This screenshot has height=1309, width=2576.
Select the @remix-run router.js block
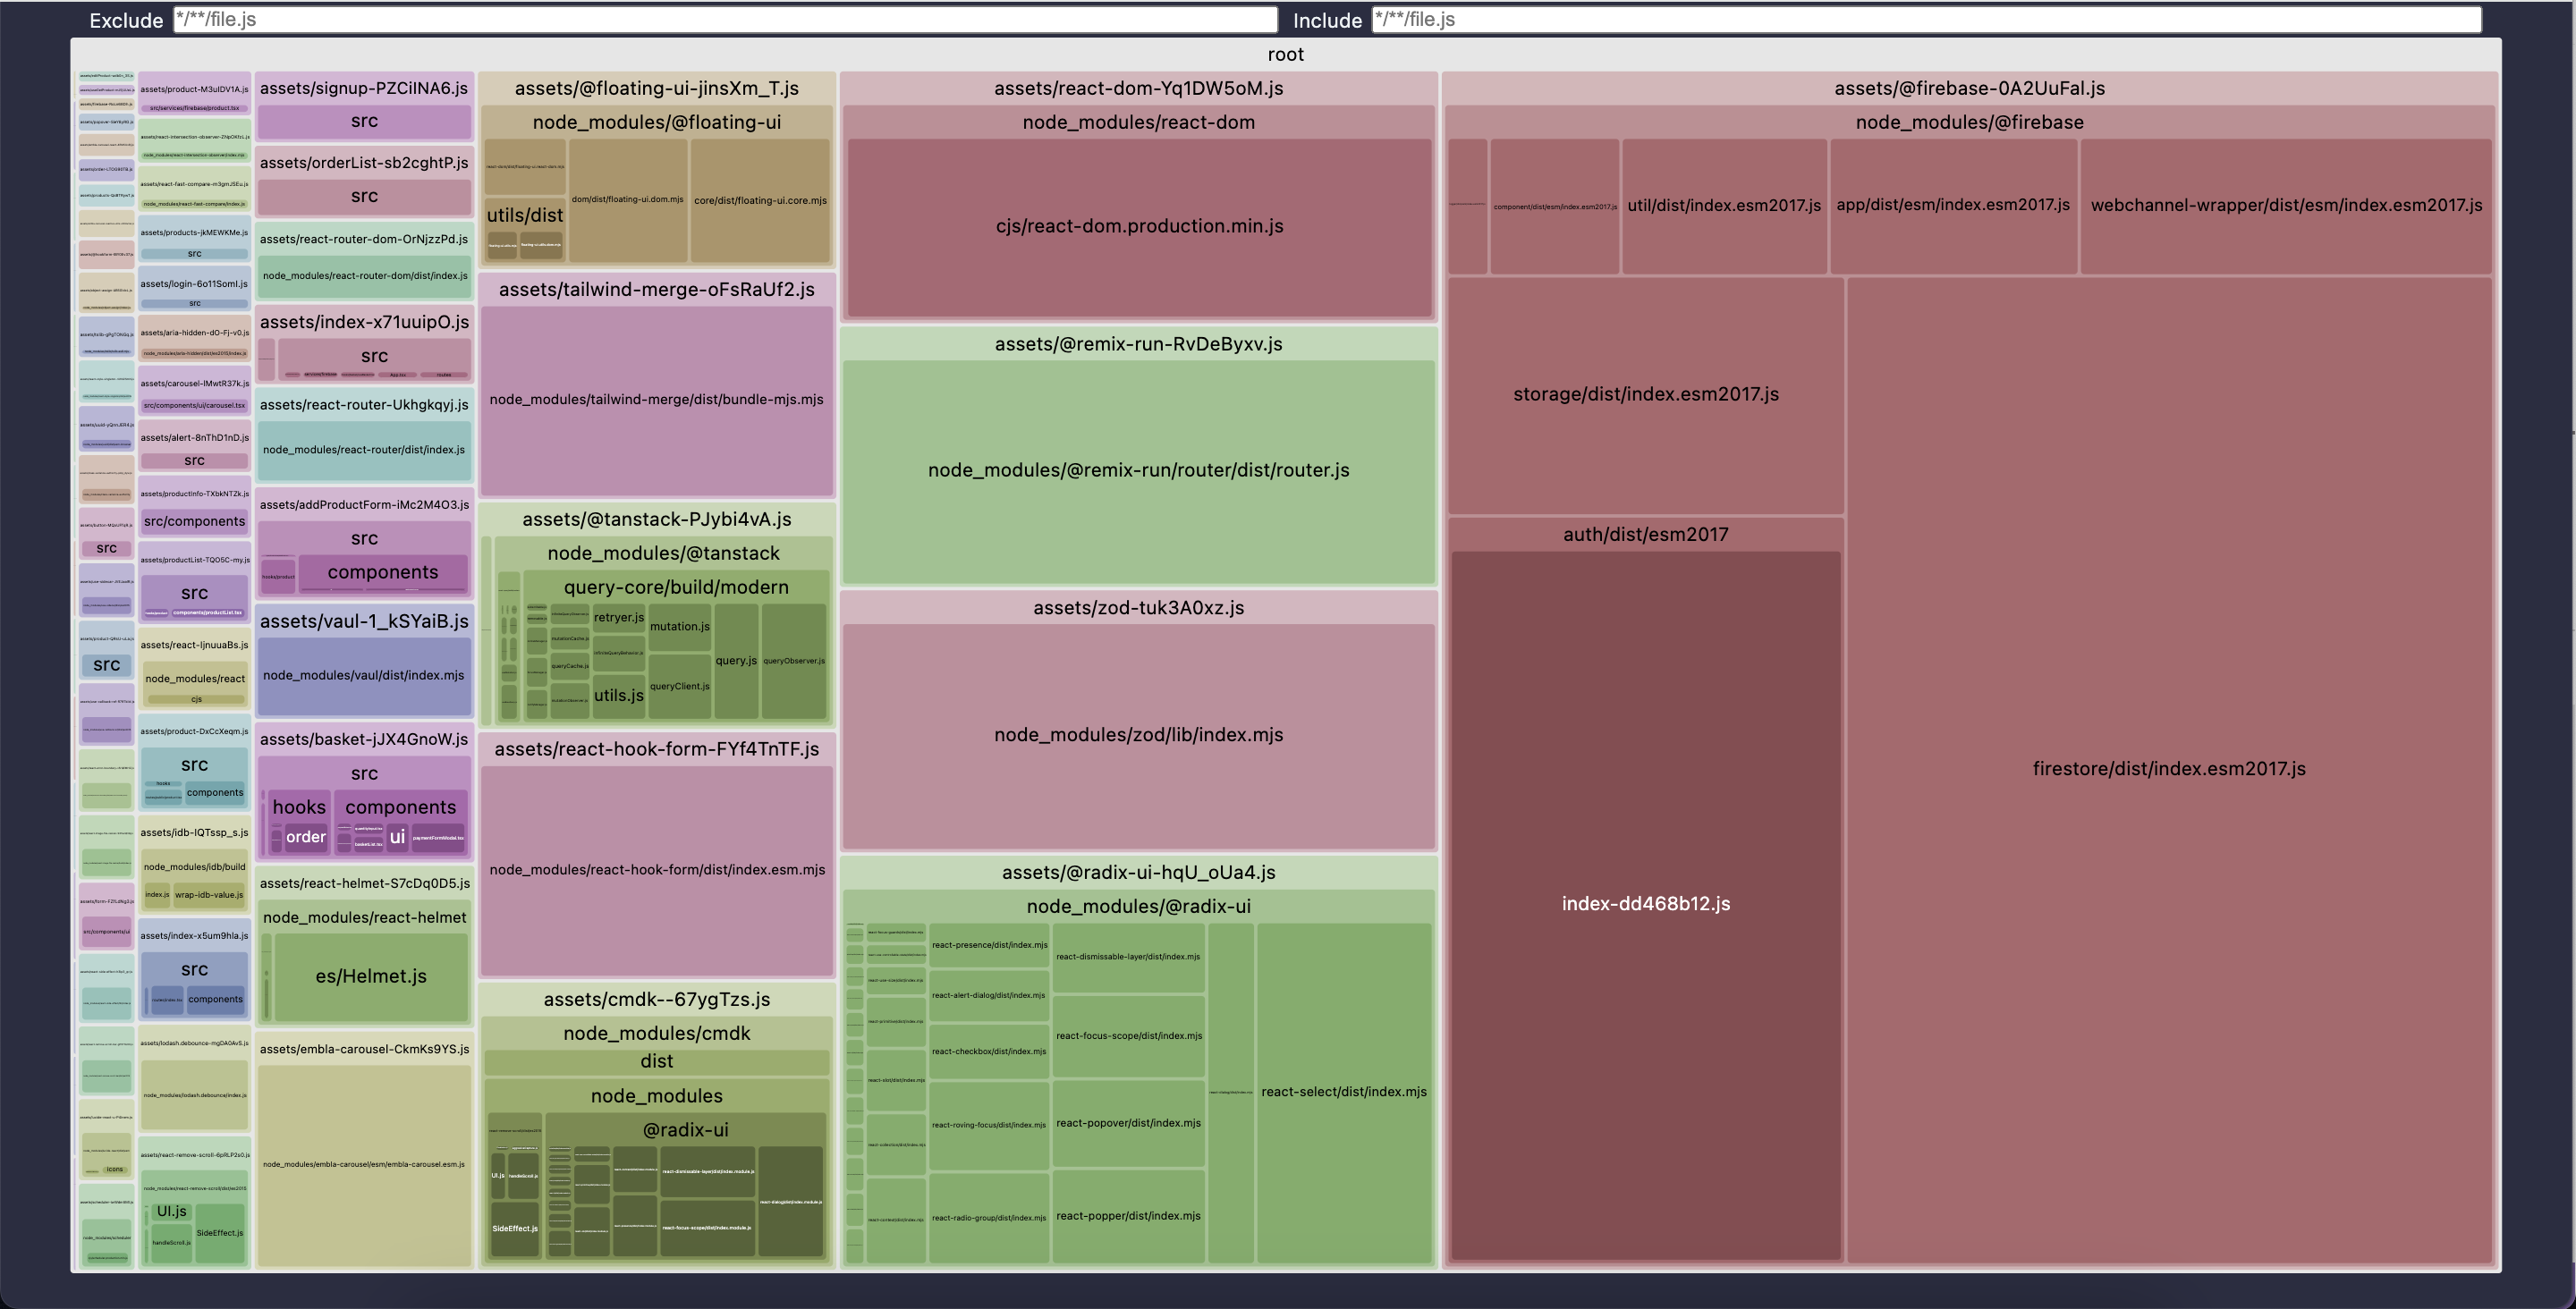(1138, 470)
